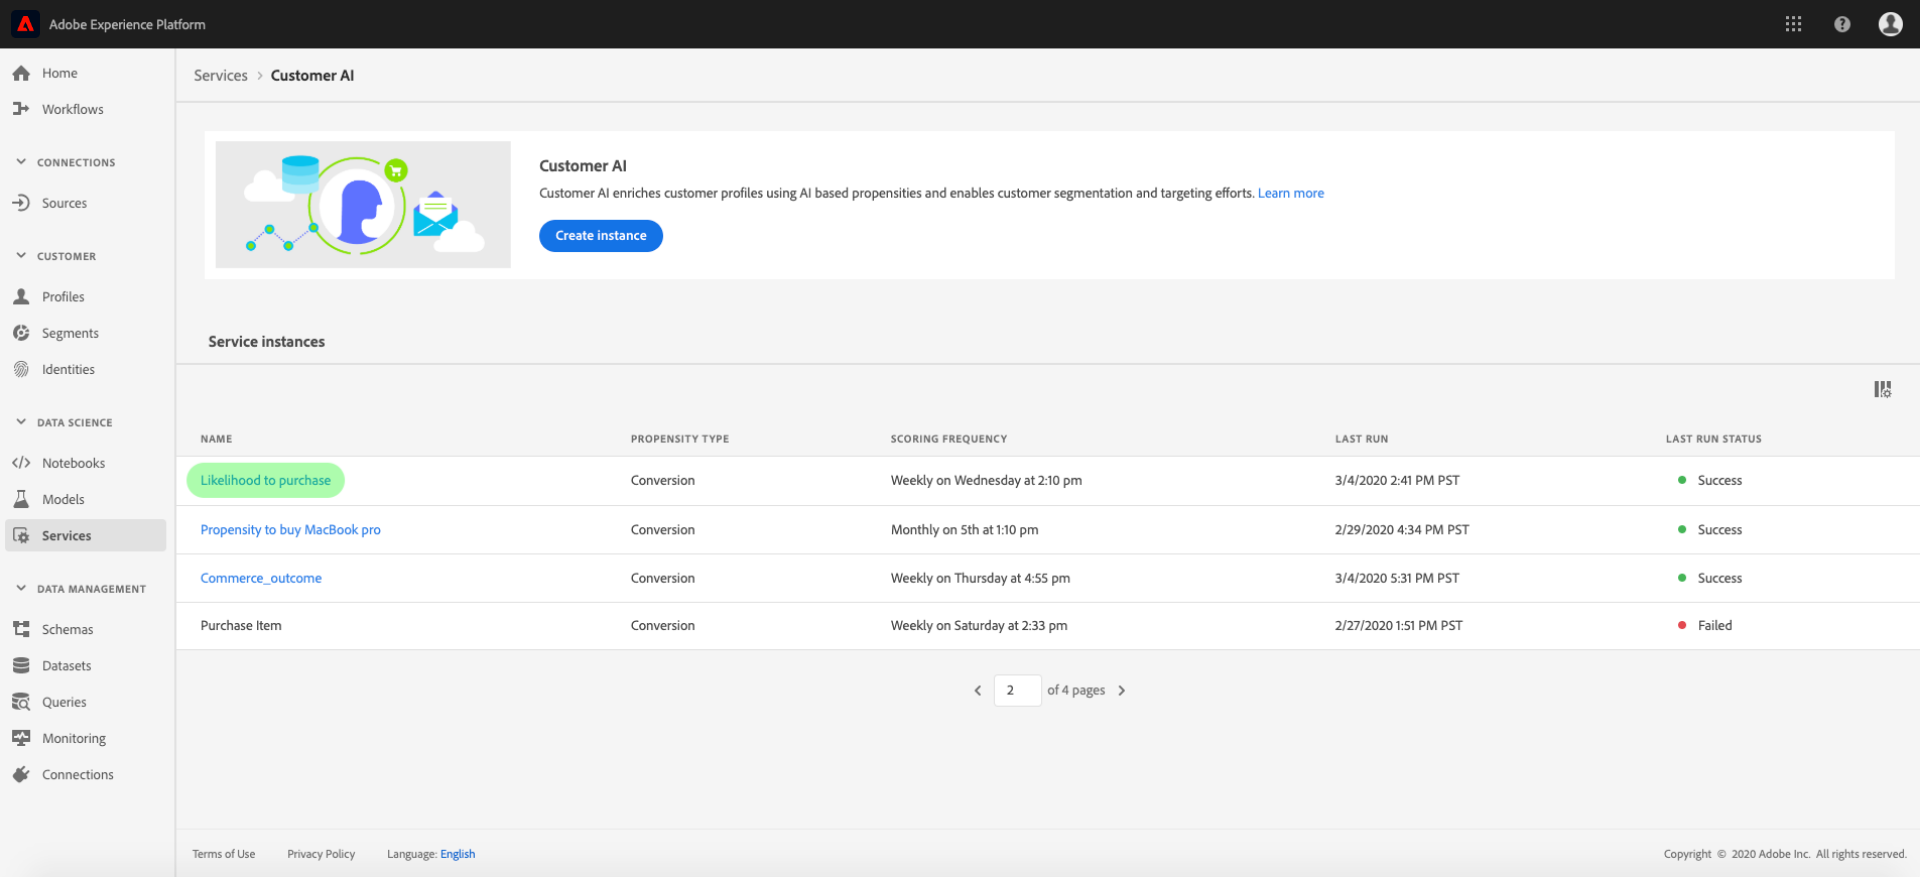
Task: Open Datasets in the sidebar
Action: (x=66, y=666)
